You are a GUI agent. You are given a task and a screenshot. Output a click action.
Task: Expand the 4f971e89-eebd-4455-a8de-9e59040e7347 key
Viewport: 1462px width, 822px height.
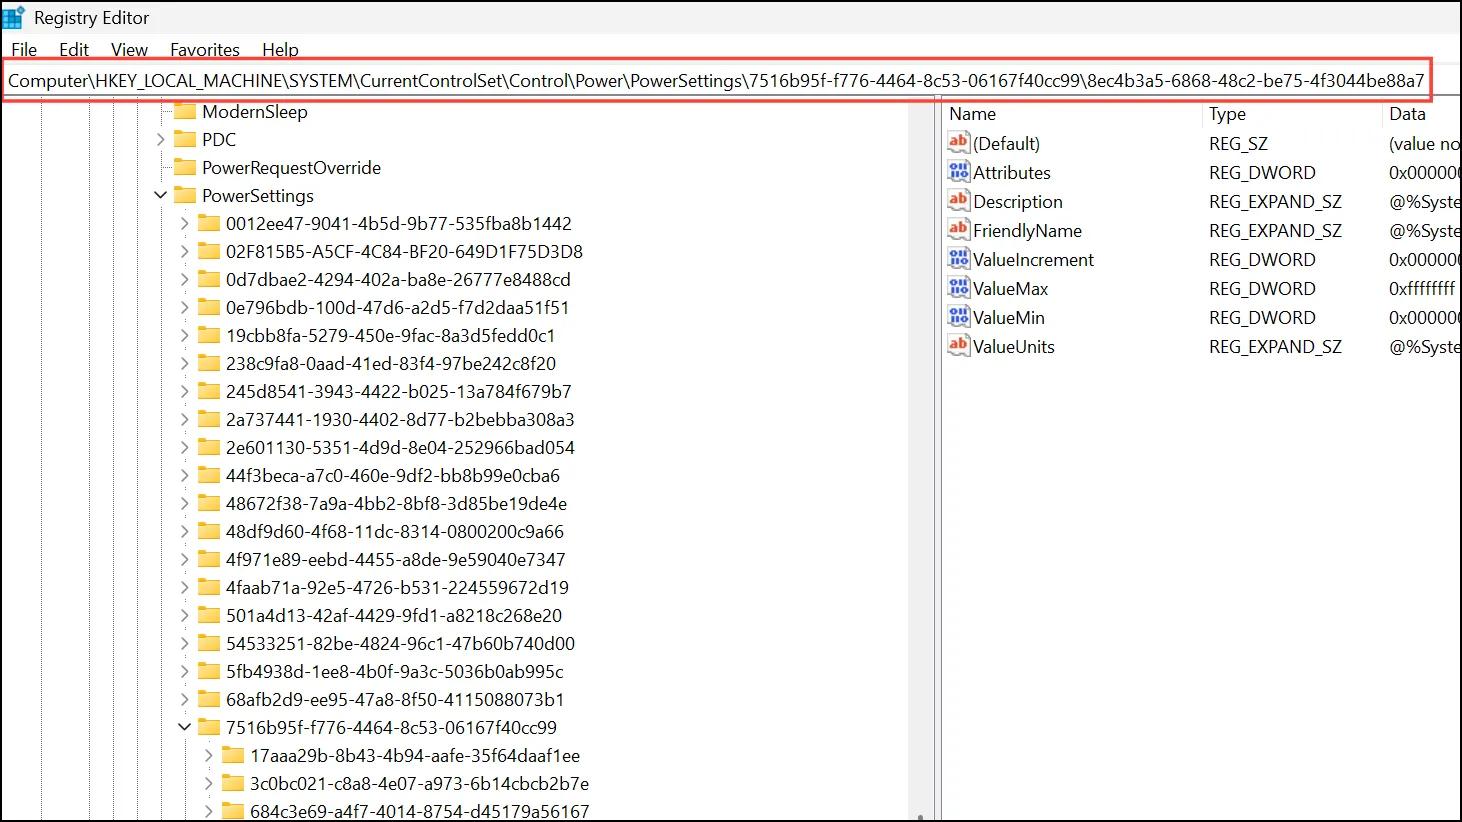point(184,559)
